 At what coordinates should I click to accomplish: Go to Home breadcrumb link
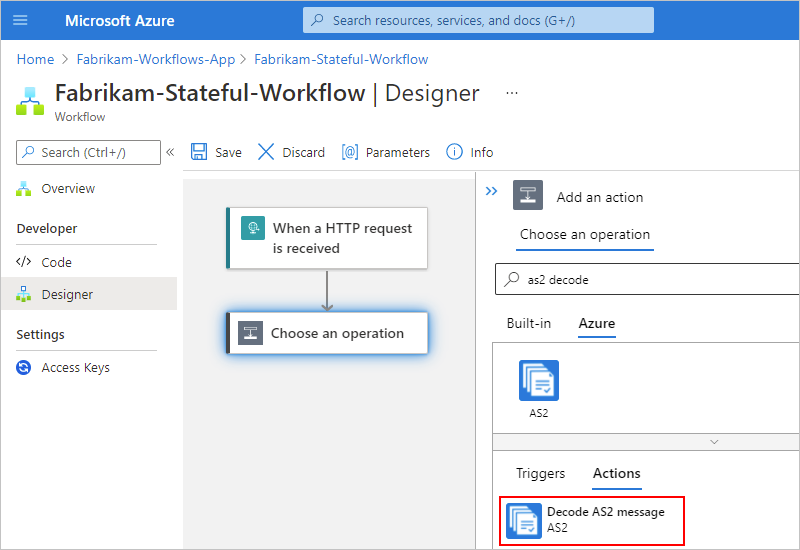click(35, 60)
